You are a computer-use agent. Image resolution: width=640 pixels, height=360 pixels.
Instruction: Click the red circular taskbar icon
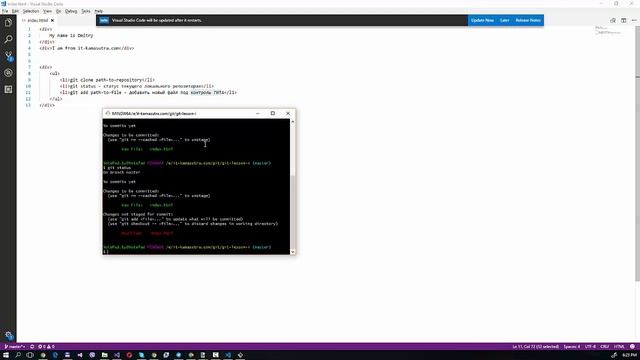pos(129,355)
